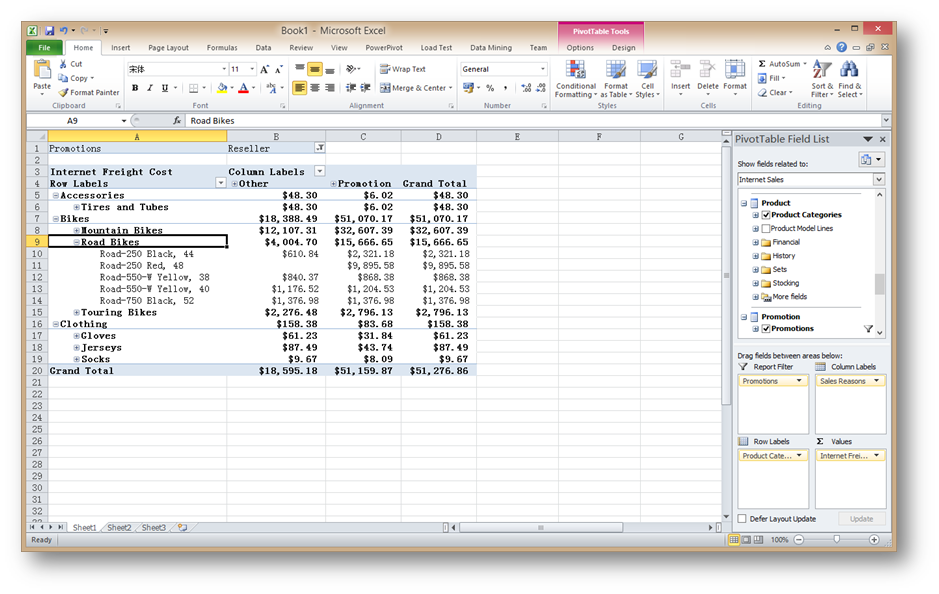This screenshot has height=594, width=939.
Task: Toggle Bold formatting
Action: (x=135, y=88)
